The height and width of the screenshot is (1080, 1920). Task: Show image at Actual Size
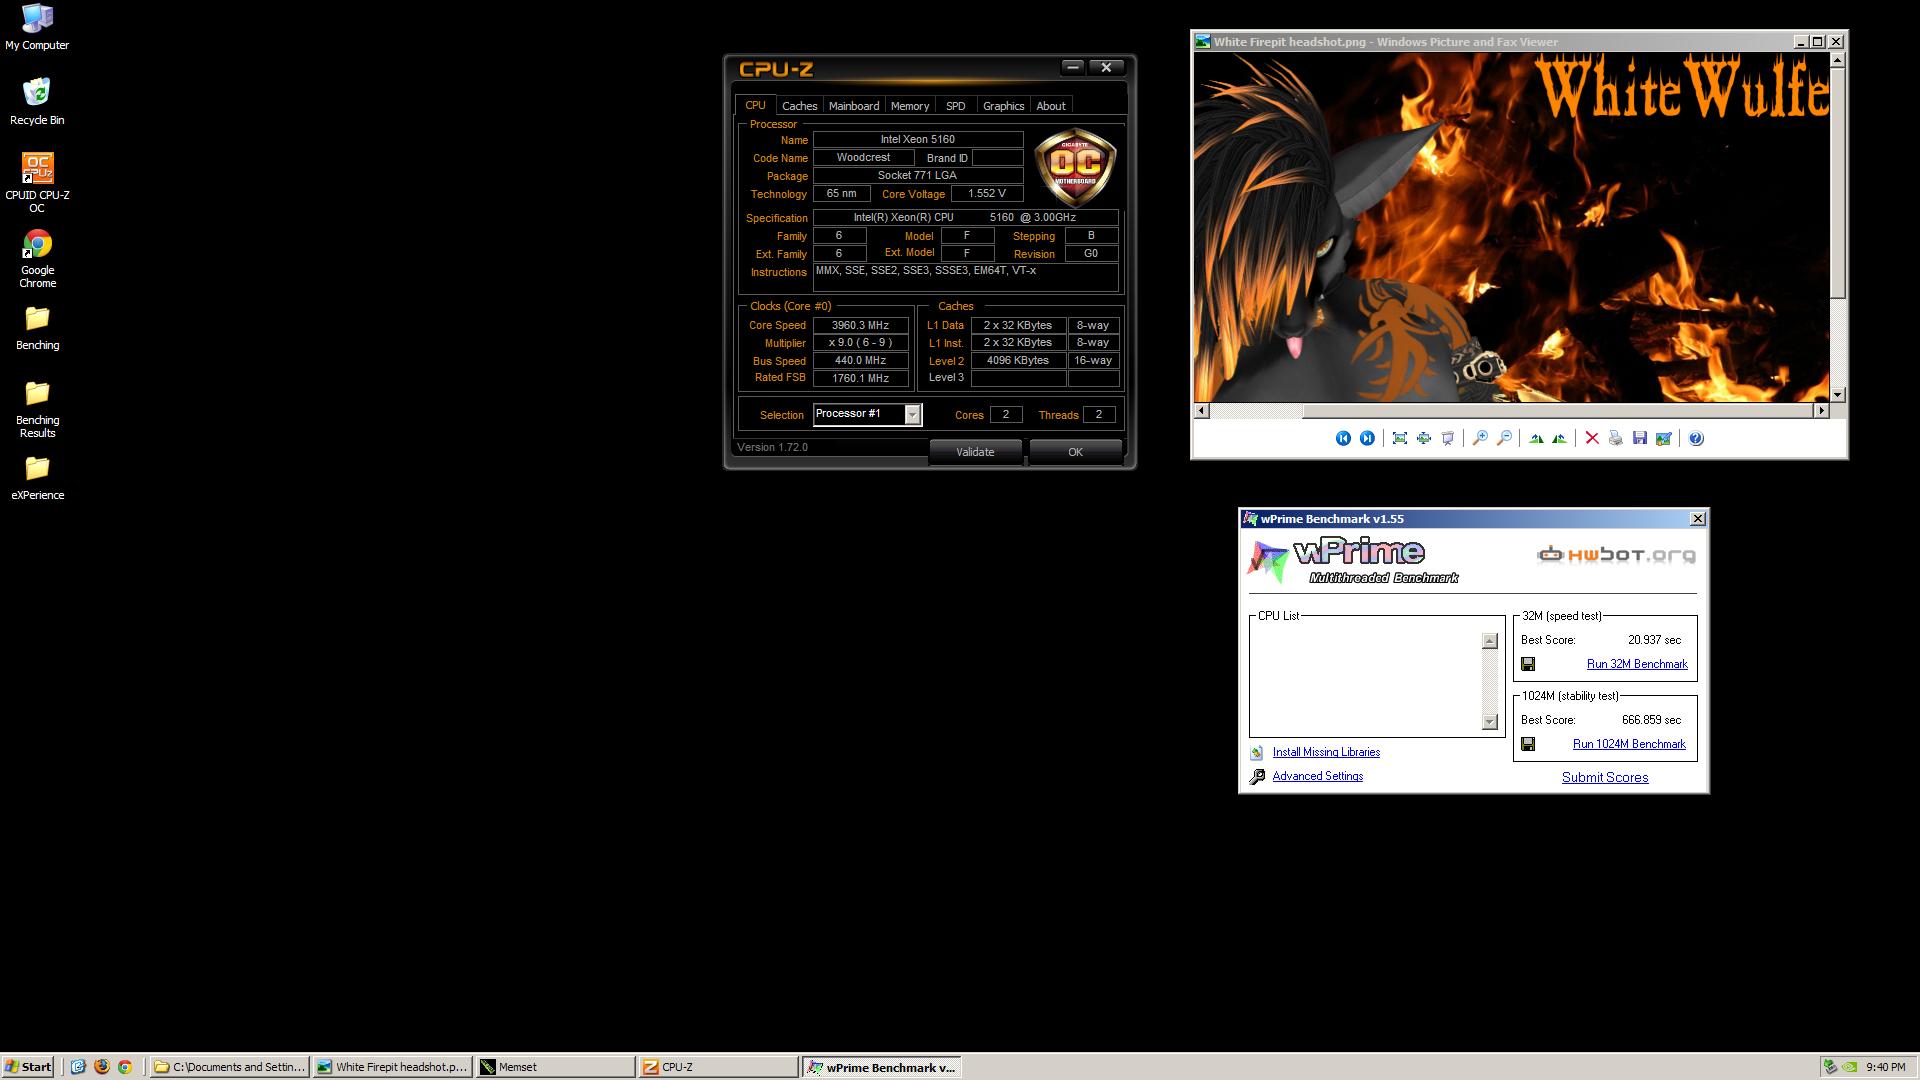1424,438
